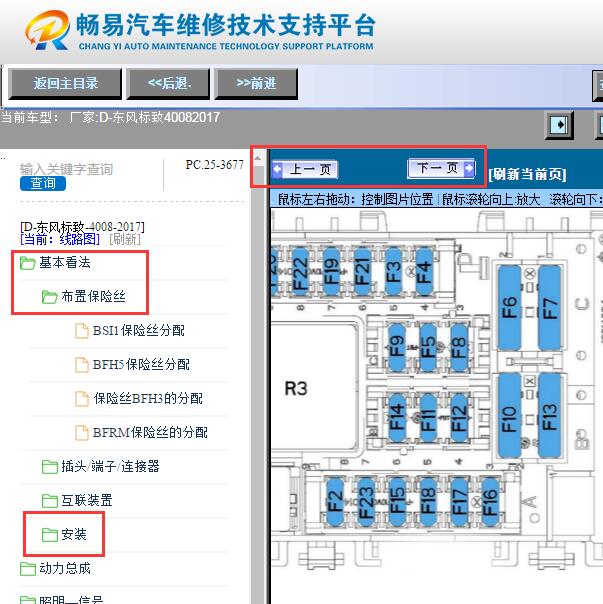The image size is (603, 604).
Task: Go forward with >>前进 button
Action: tap(256, 84)
